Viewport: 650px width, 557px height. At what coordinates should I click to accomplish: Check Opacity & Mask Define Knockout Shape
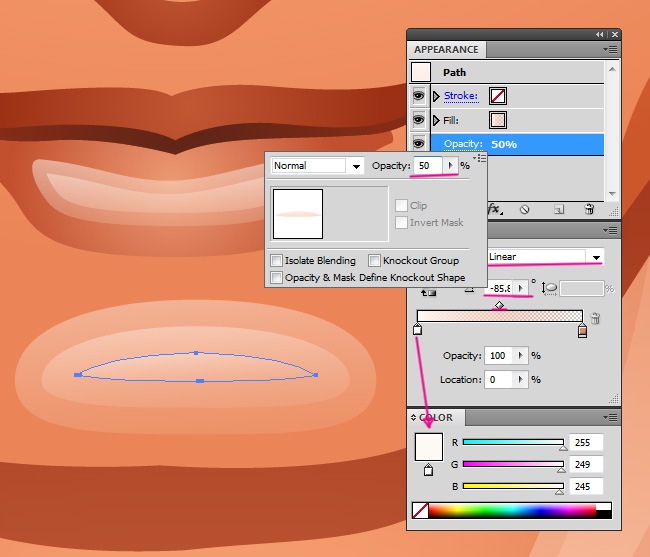tap(276, 277)
